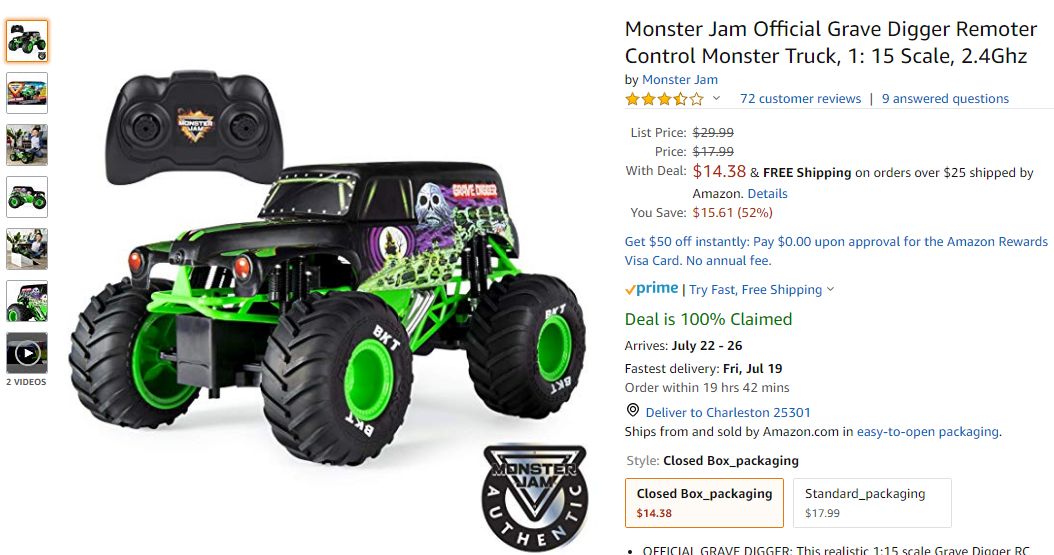Select Standard_packaging style option

click(x=873, y=503)
